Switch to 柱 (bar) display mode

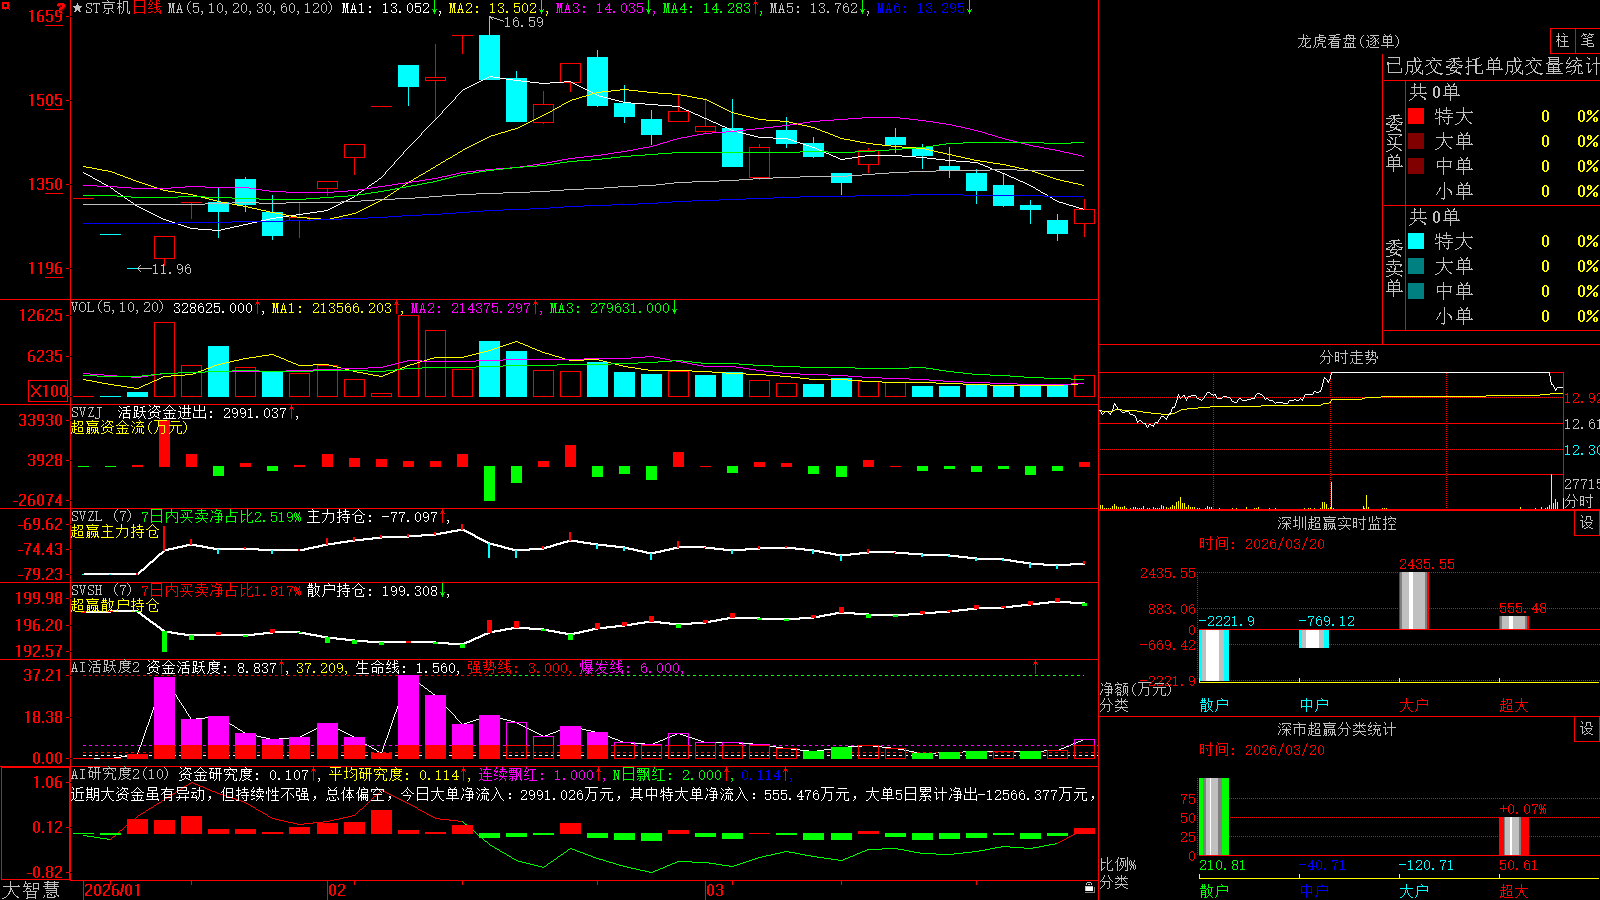coord(1562,40)
